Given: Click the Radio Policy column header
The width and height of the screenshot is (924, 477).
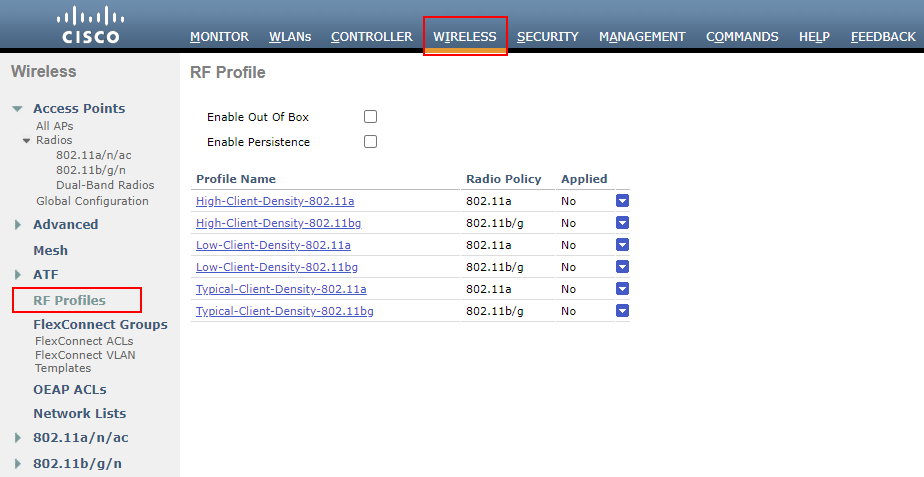Looking at the screenshot, I should click(x=504, y=179).
